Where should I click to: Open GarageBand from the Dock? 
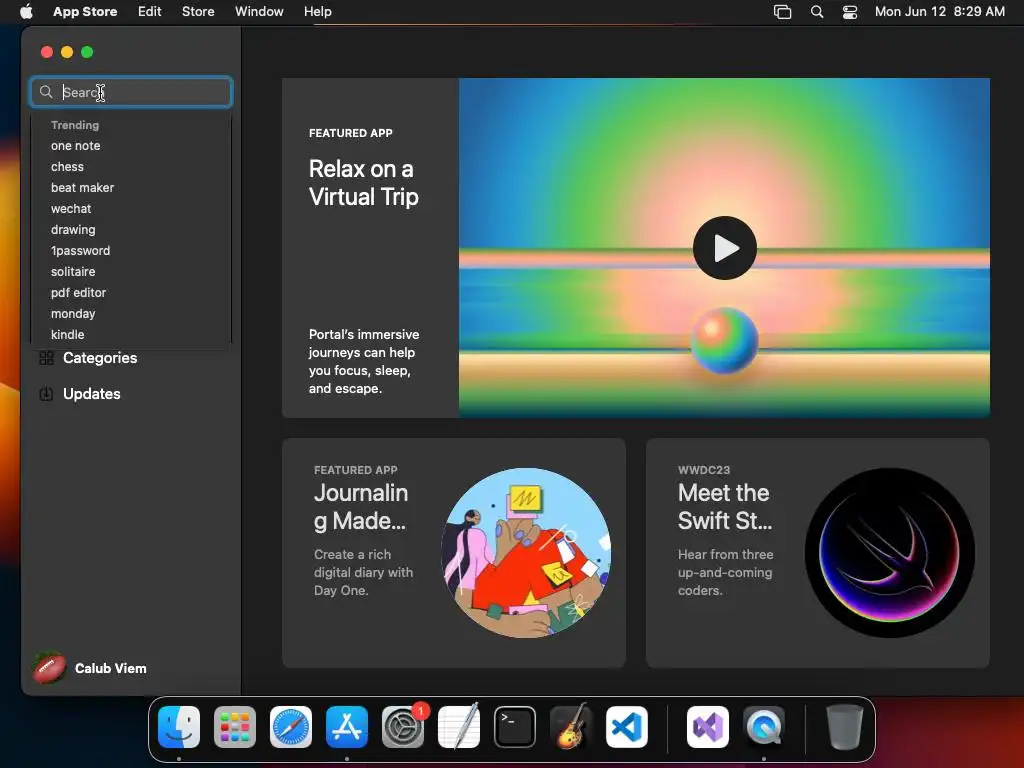tap(571, 727)
